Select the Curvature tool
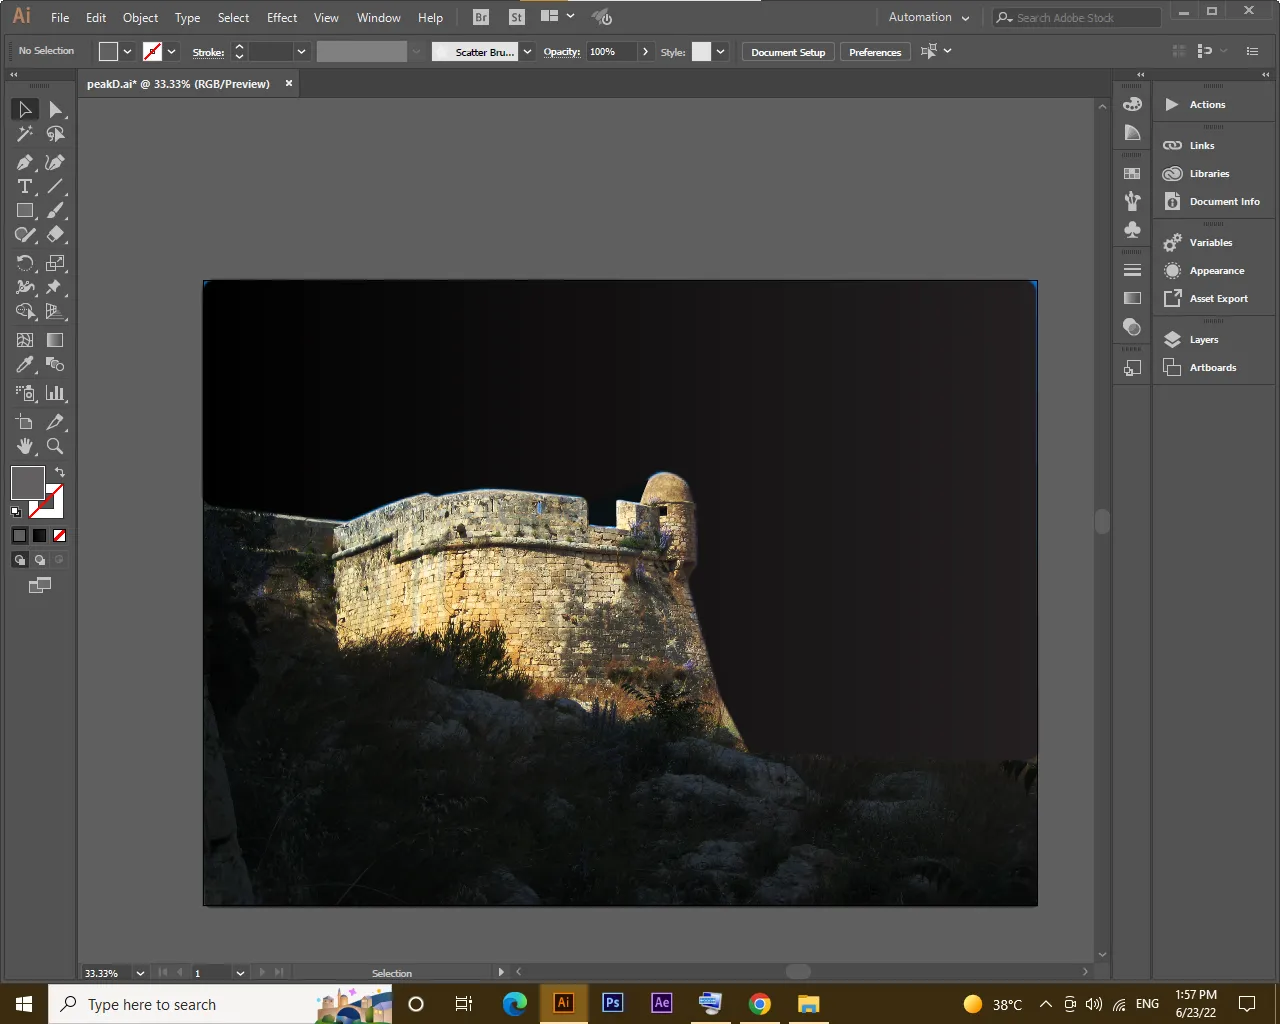 [x=56, y=162]
